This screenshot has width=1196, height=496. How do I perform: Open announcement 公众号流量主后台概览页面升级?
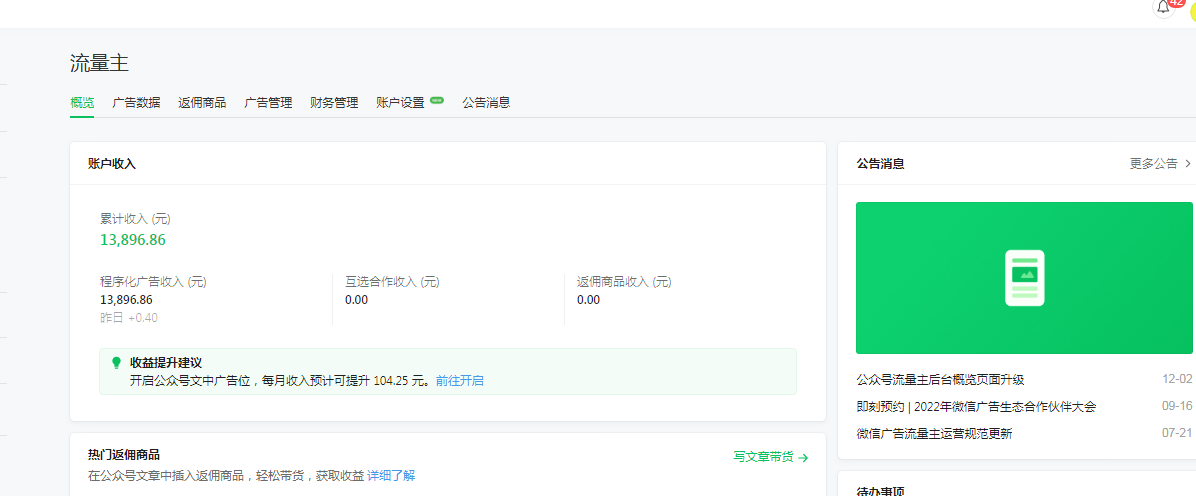click(940, 379)
